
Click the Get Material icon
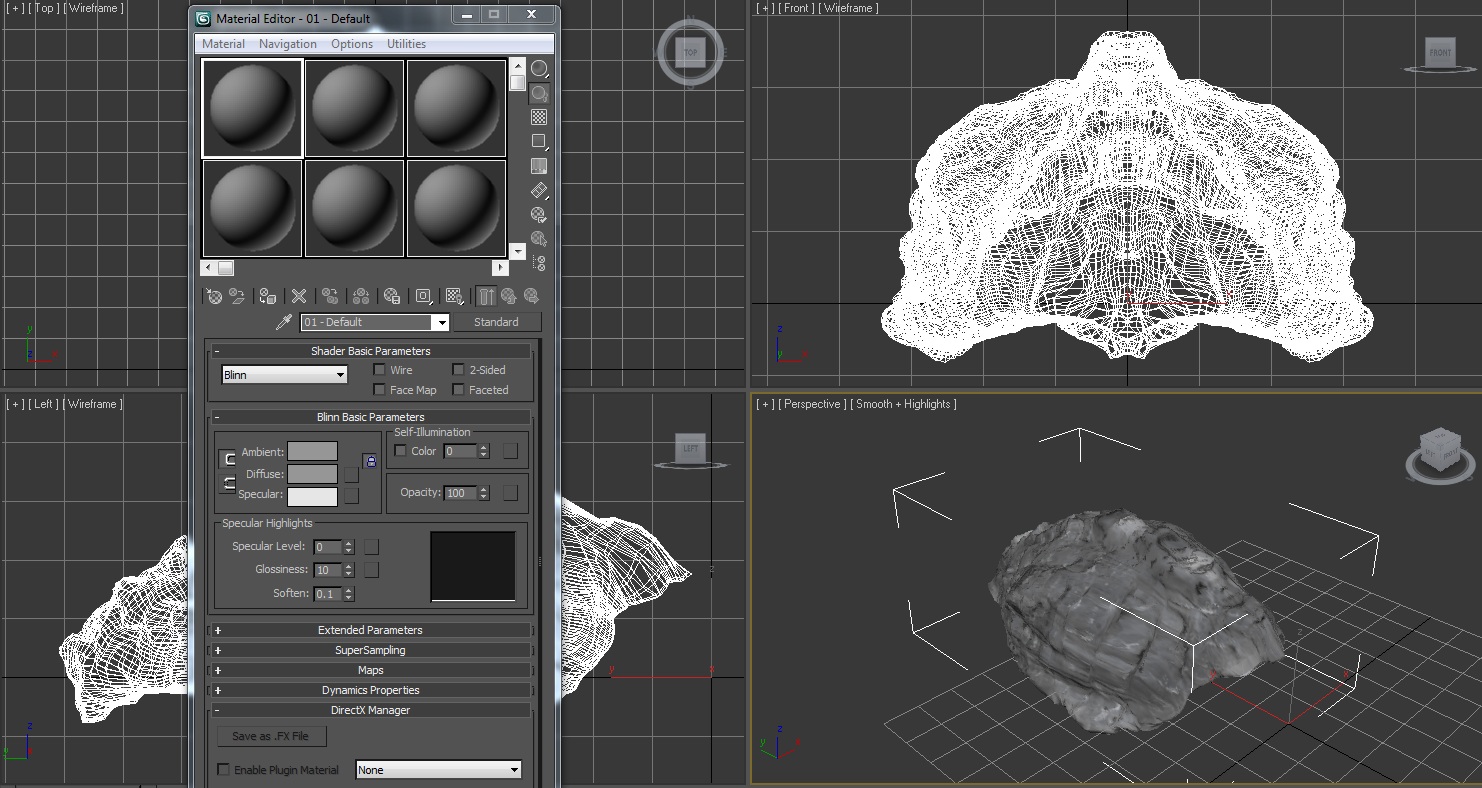(x=214, y=296)
